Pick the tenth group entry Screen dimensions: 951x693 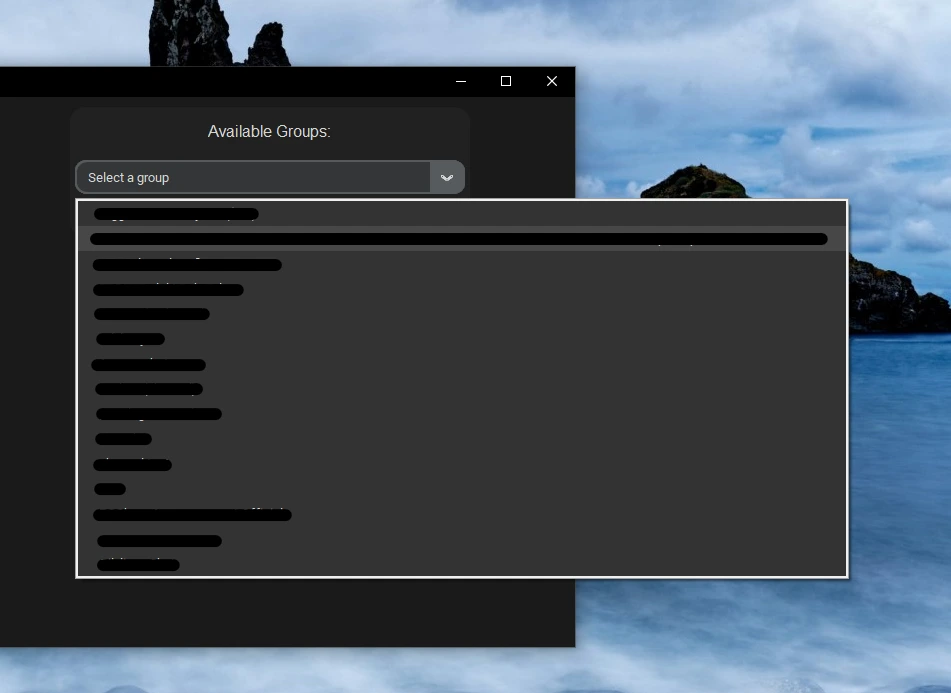click(123, 439)
